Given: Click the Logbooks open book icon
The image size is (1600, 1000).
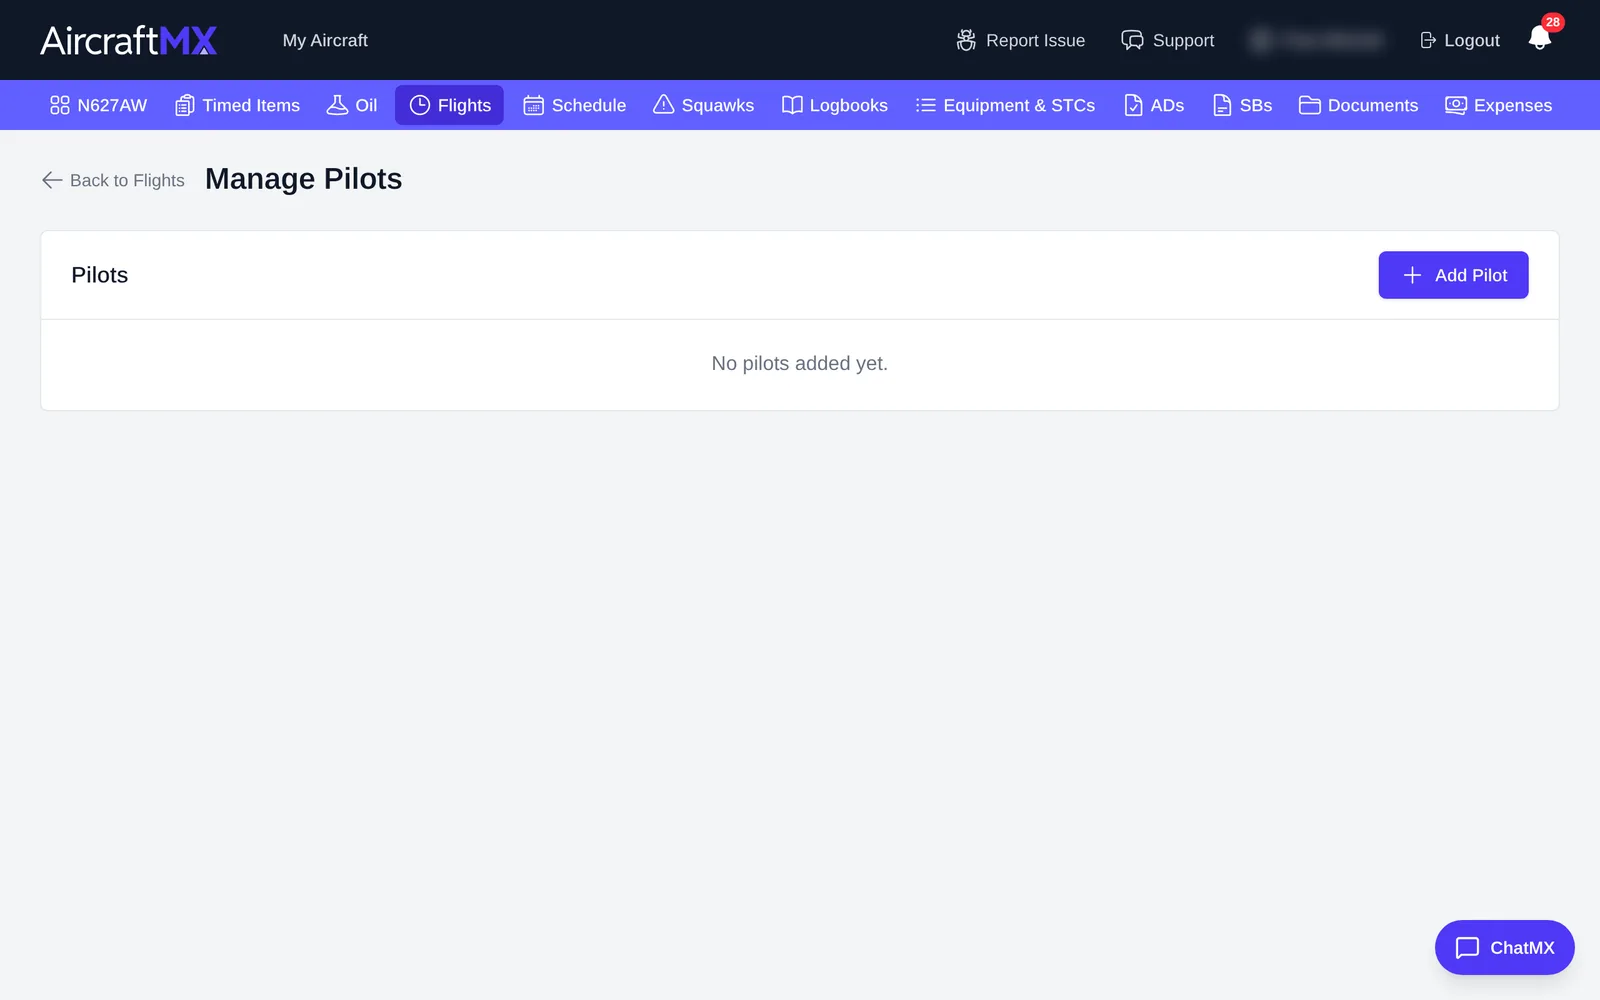Looking at the screenshot, I should click(x=792, y=105).
